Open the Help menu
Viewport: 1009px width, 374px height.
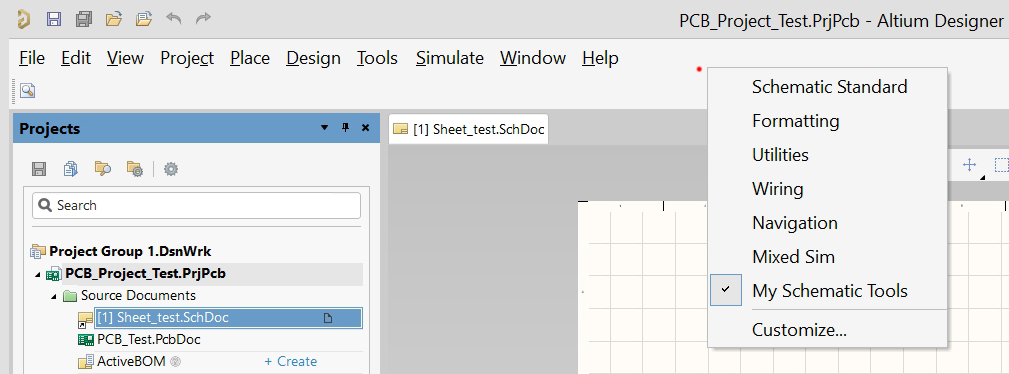click(x=600, y=58)
